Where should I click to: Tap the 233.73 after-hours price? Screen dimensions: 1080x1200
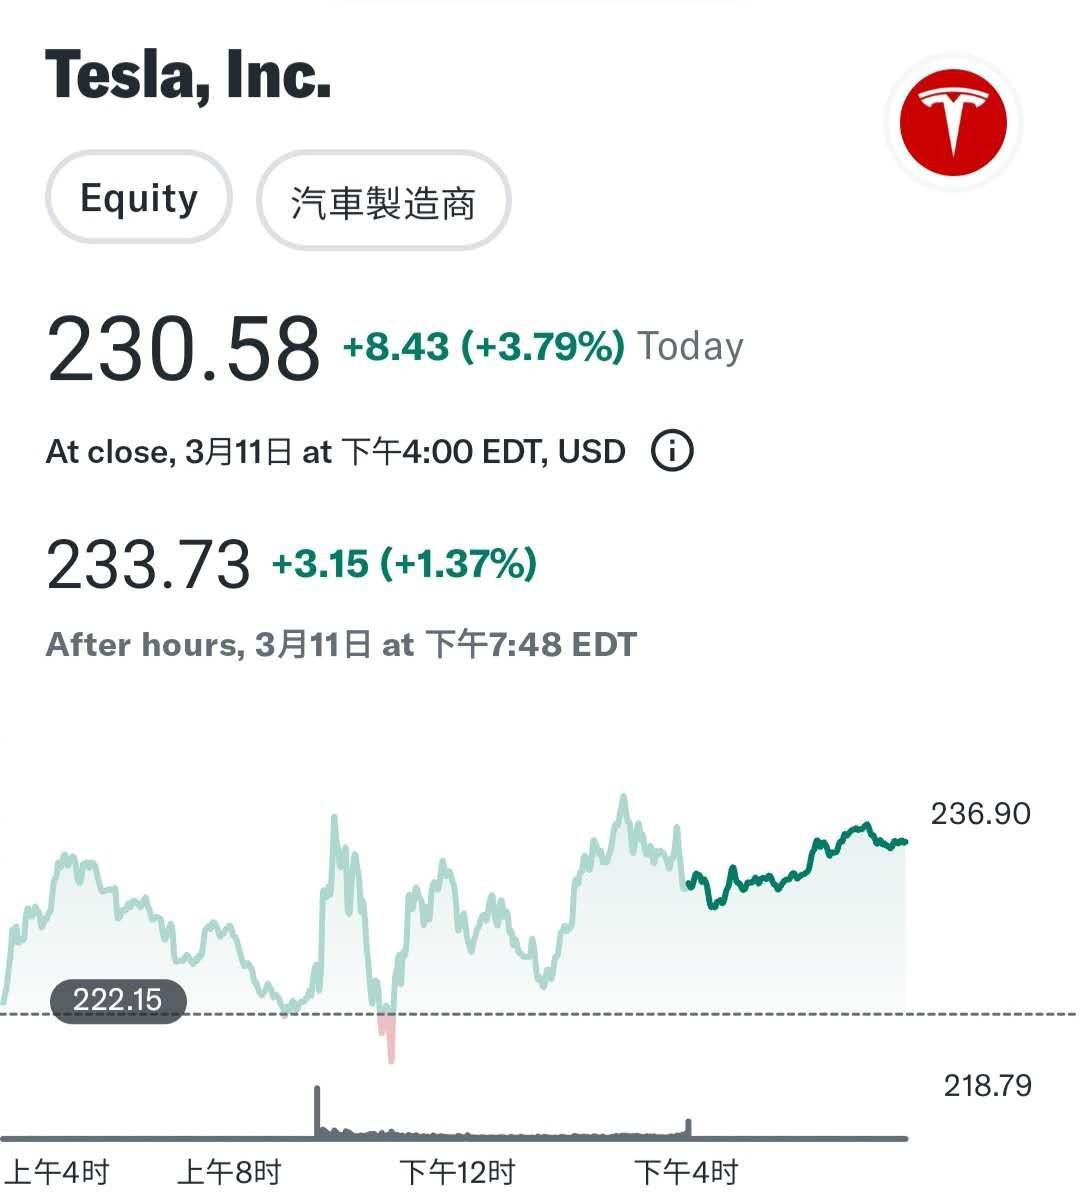click(x=148, y=565)
